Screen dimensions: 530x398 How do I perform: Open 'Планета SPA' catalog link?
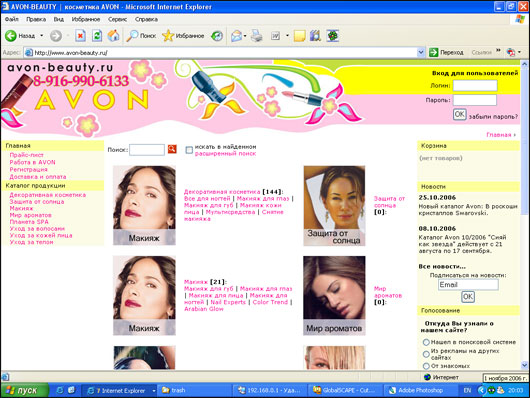coord(29,222)
